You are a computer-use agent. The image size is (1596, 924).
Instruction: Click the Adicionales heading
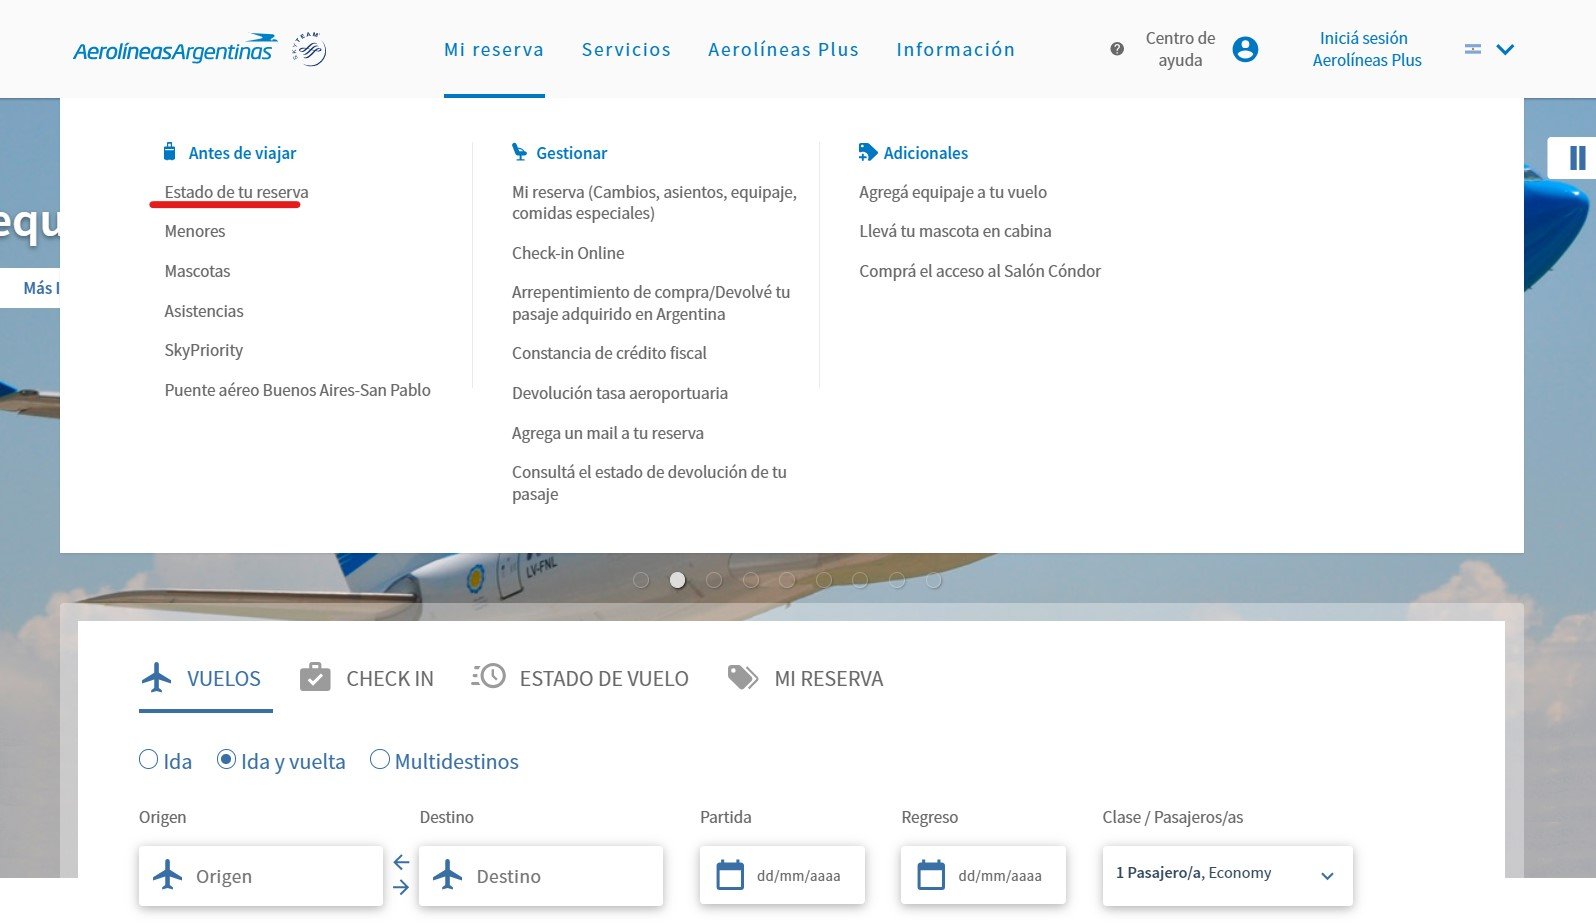(x=926, y=153)
